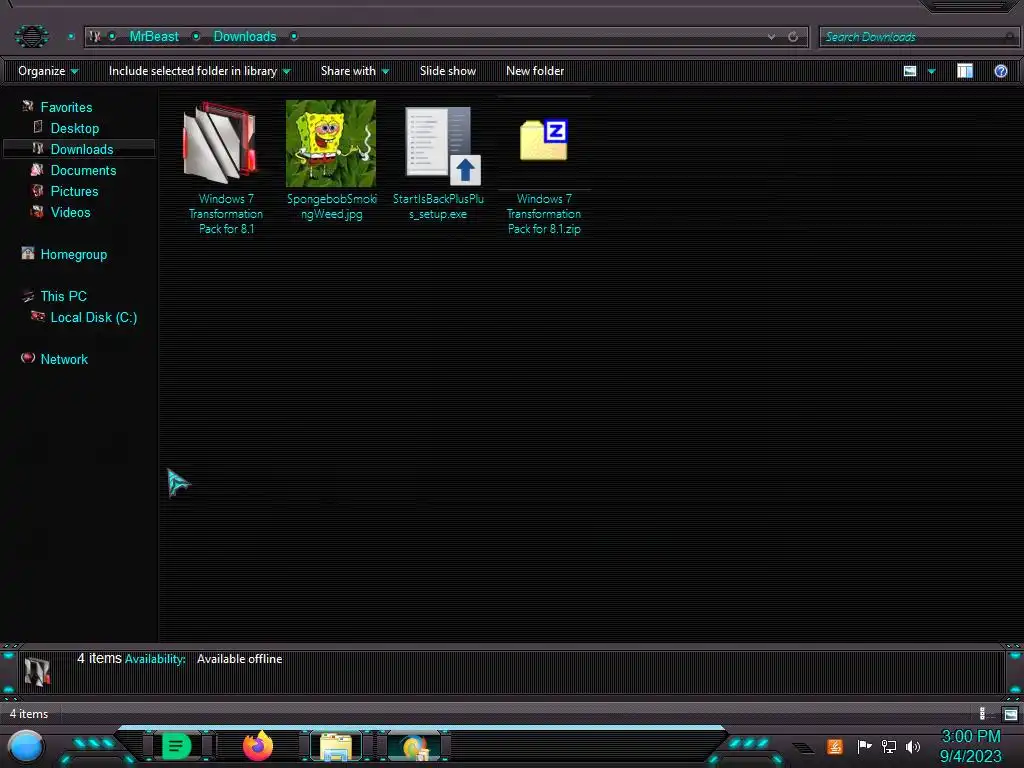Open This PC in navigation pane
The image size is (1024, 768).
(63, 296)
